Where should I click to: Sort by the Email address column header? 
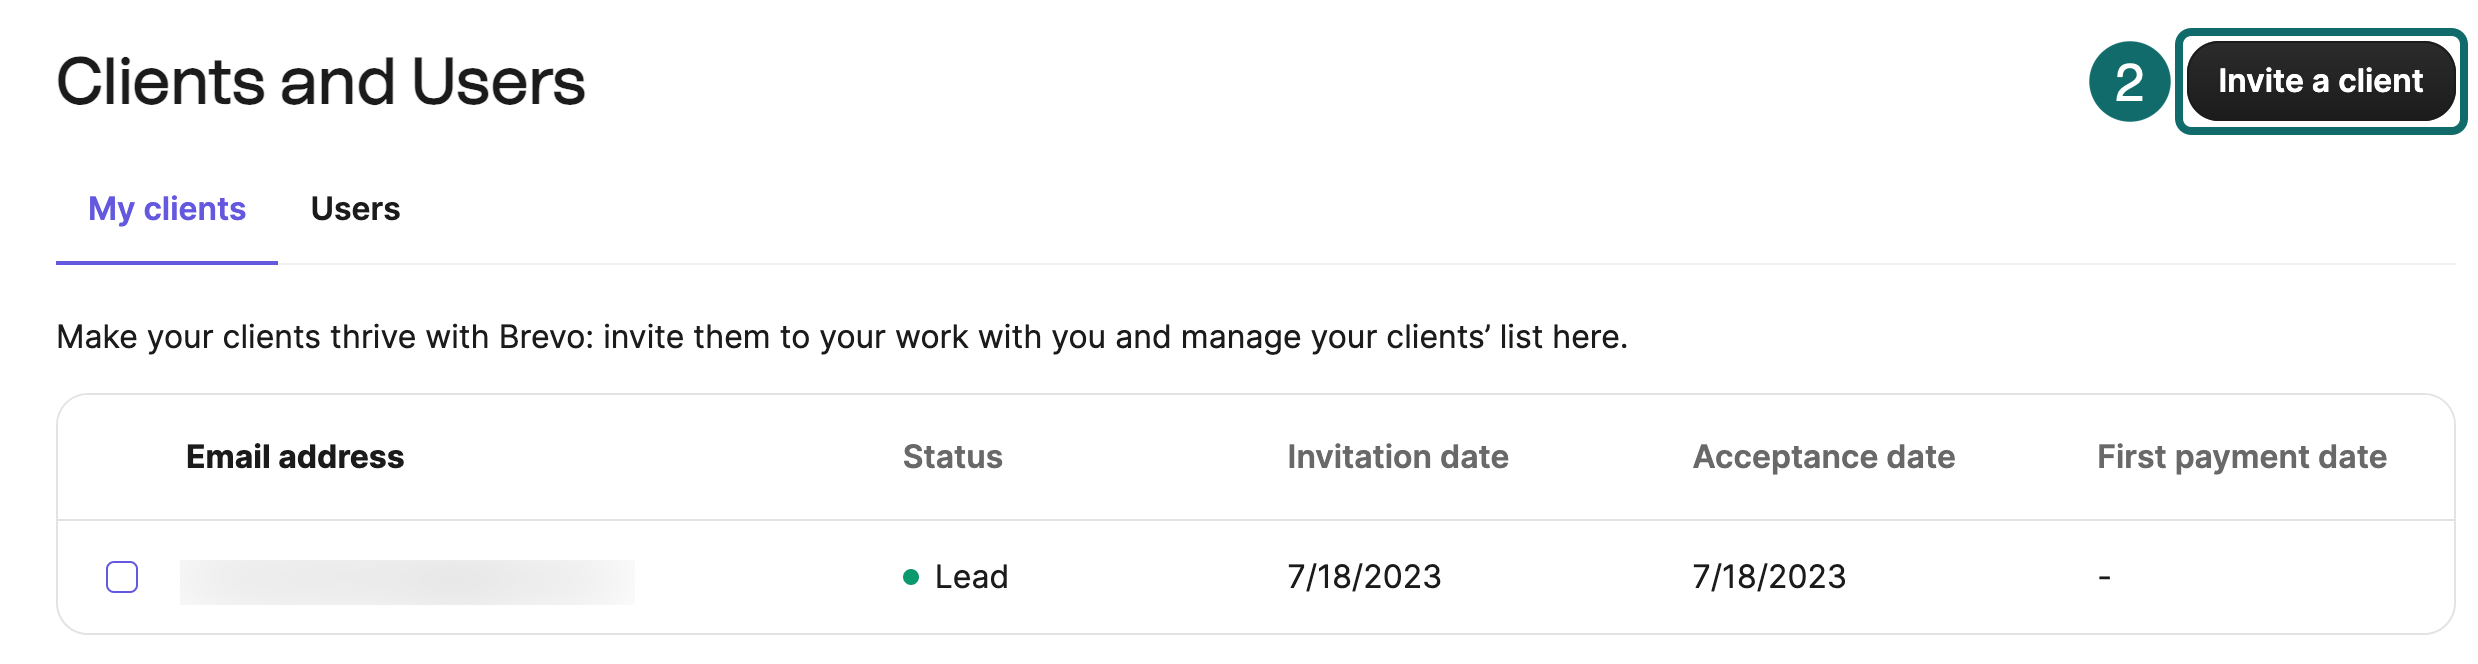tap(295, 457)
